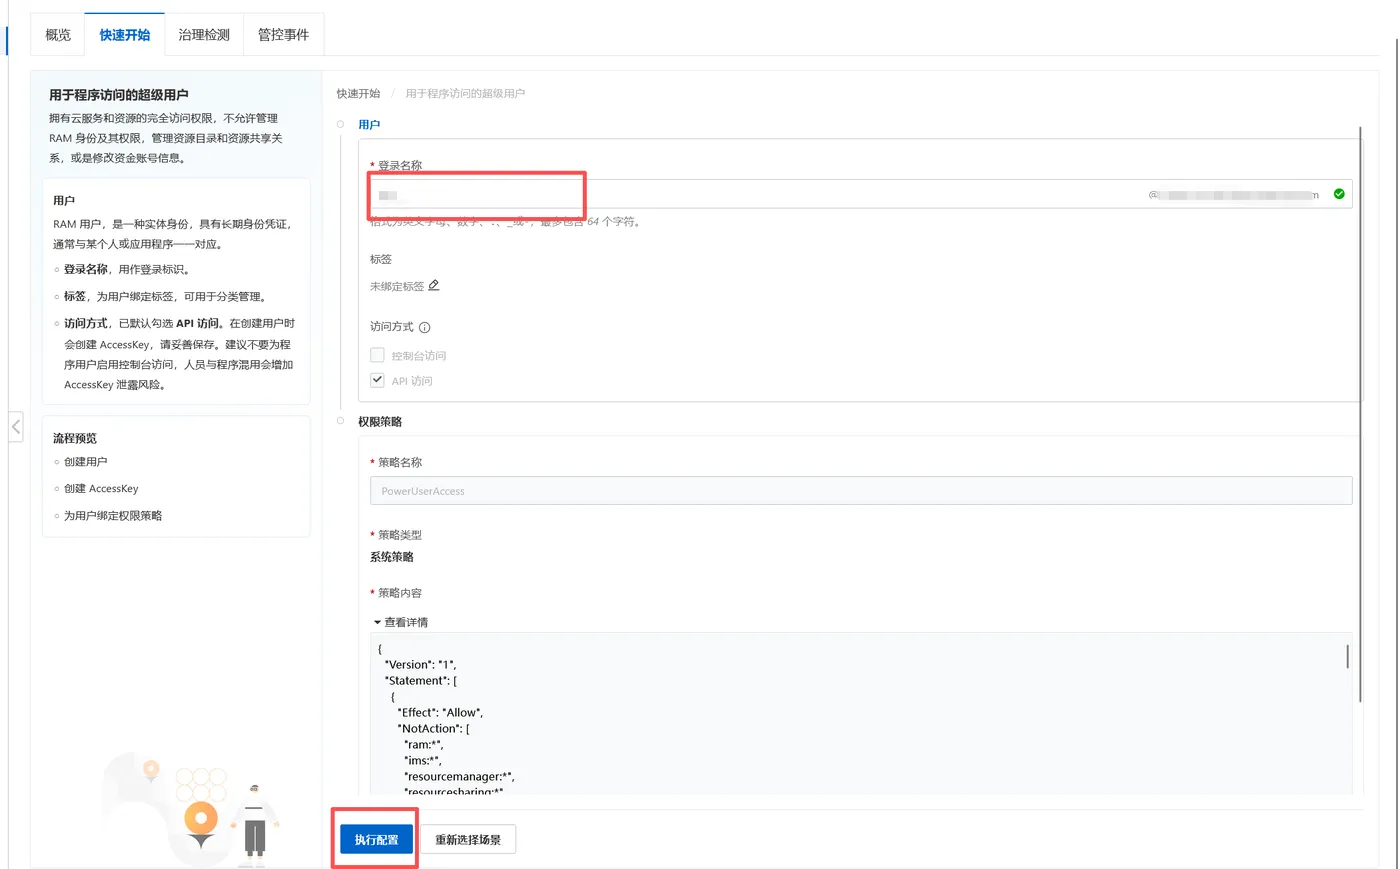The image size is (1400, 869).
Task: Focus the 登录名称 input field
Action: tap(860, 194)
